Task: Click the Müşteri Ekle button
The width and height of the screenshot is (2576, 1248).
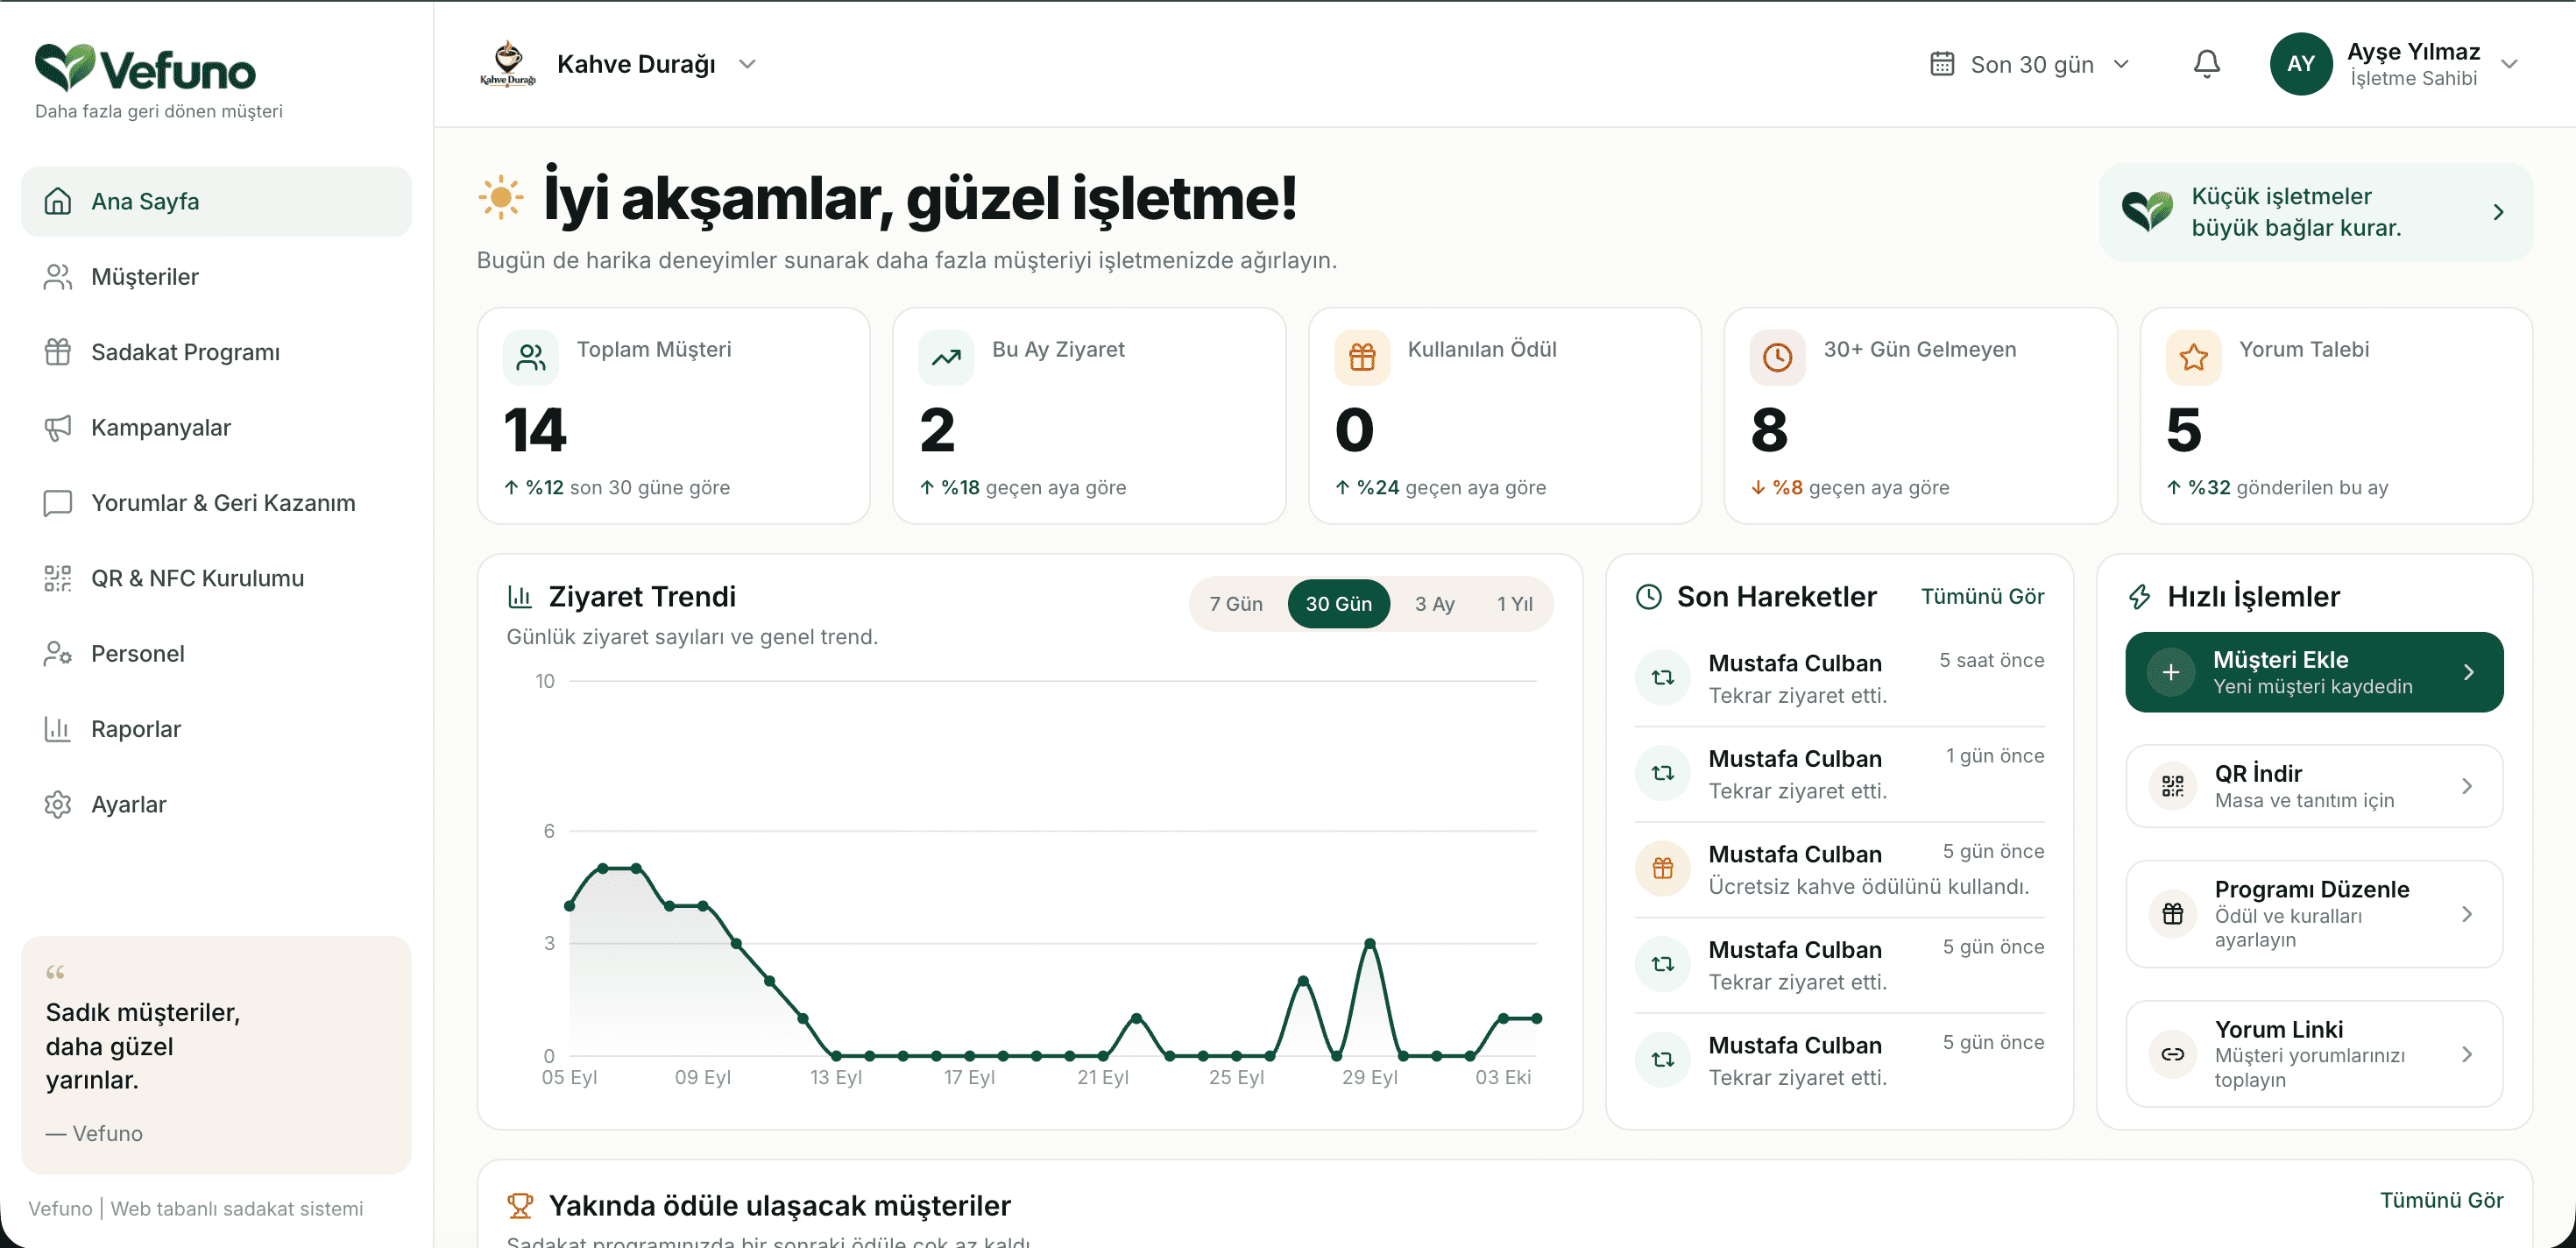Action: [x=2314, y=672]
